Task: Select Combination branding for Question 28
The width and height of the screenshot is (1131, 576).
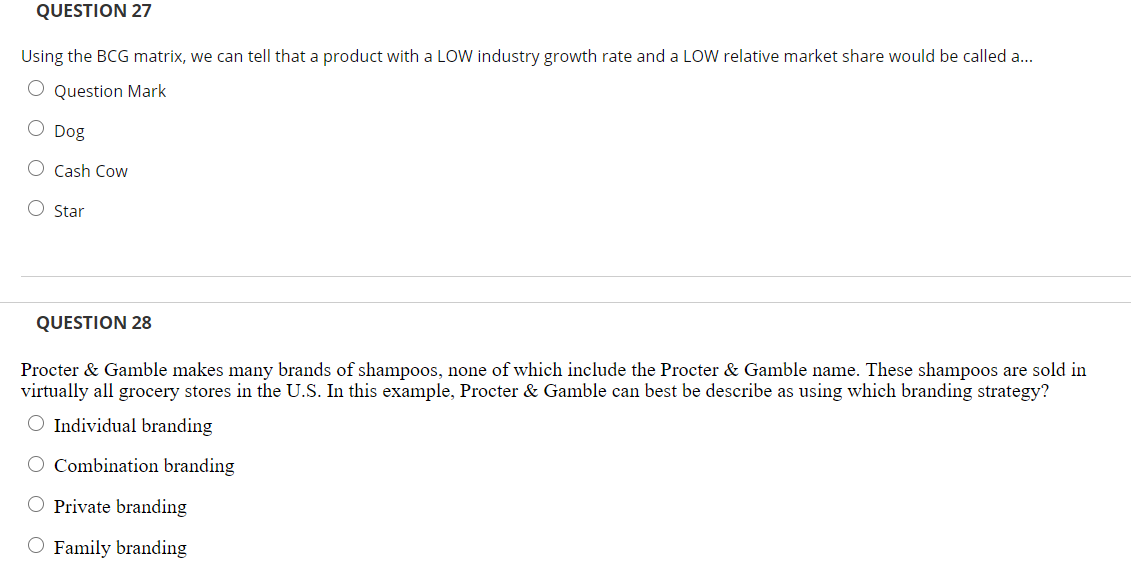Action: [36, 464]
